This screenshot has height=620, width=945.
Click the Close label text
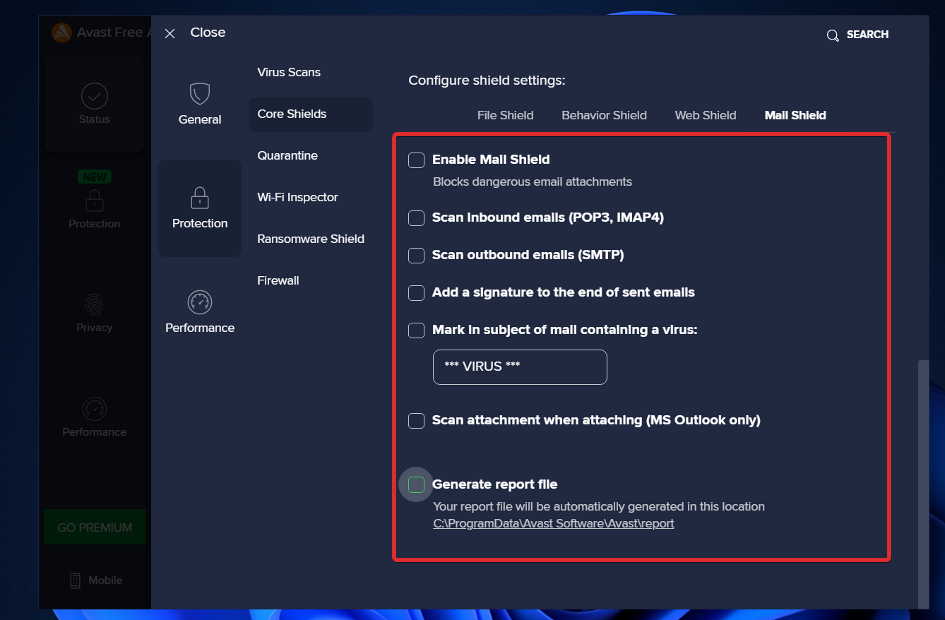208,33
